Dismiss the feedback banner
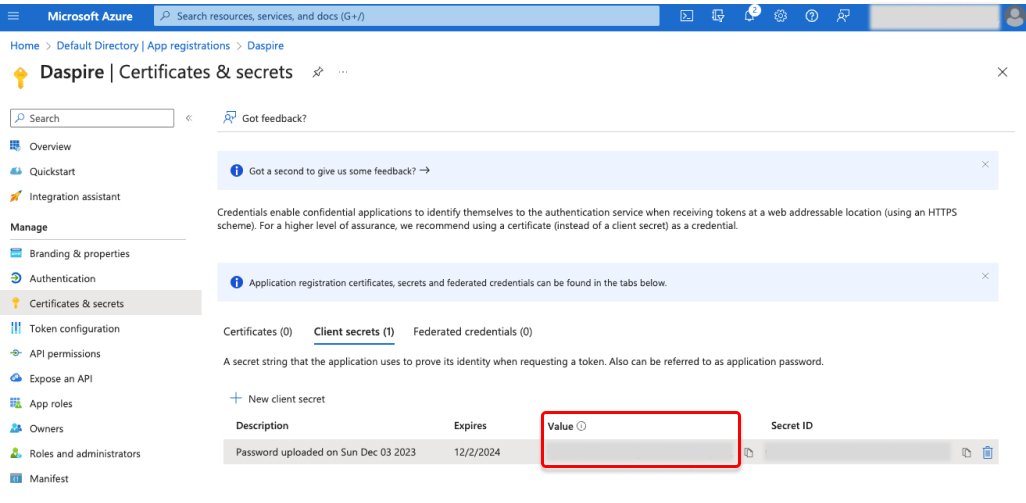 985,164
